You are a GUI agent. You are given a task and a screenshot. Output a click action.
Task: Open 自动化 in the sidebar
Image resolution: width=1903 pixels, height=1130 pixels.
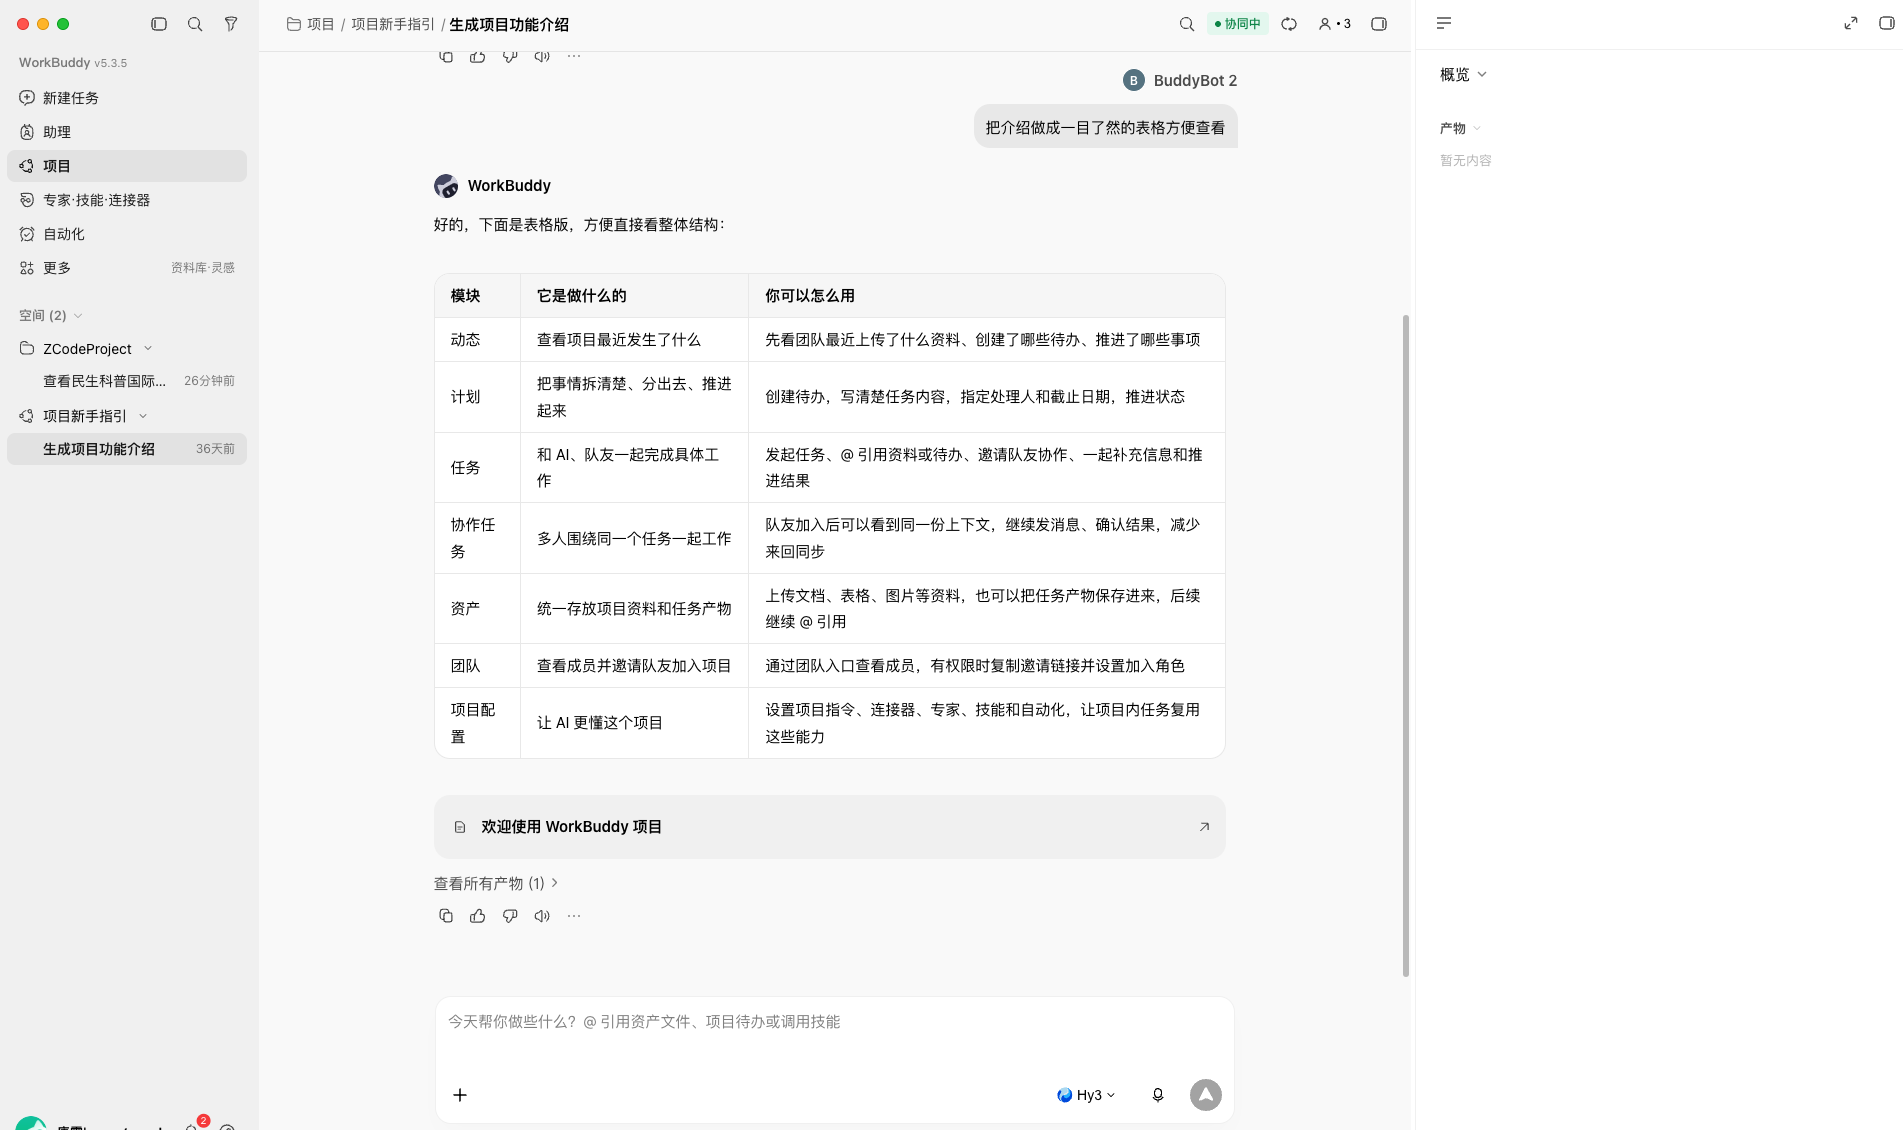coord(127,234)
